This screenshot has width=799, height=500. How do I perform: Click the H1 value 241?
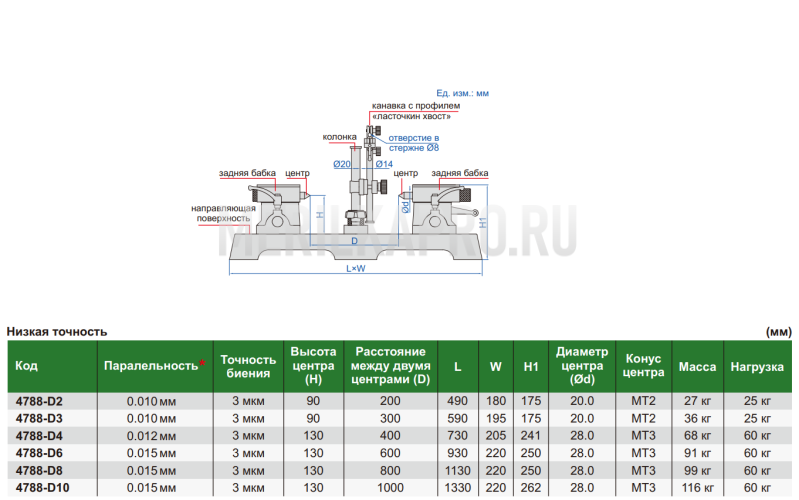tap(531, 436)
